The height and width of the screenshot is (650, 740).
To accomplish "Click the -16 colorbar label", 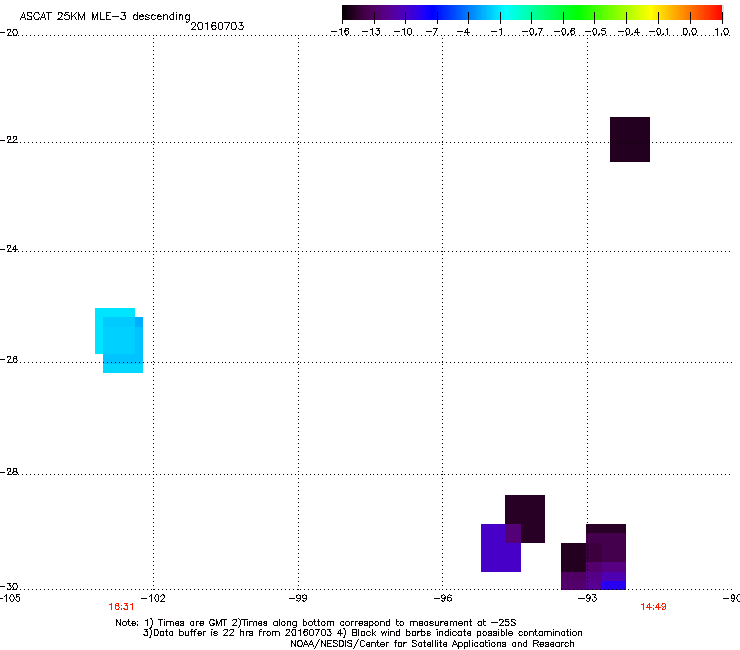I will click(x=340, y=32).
